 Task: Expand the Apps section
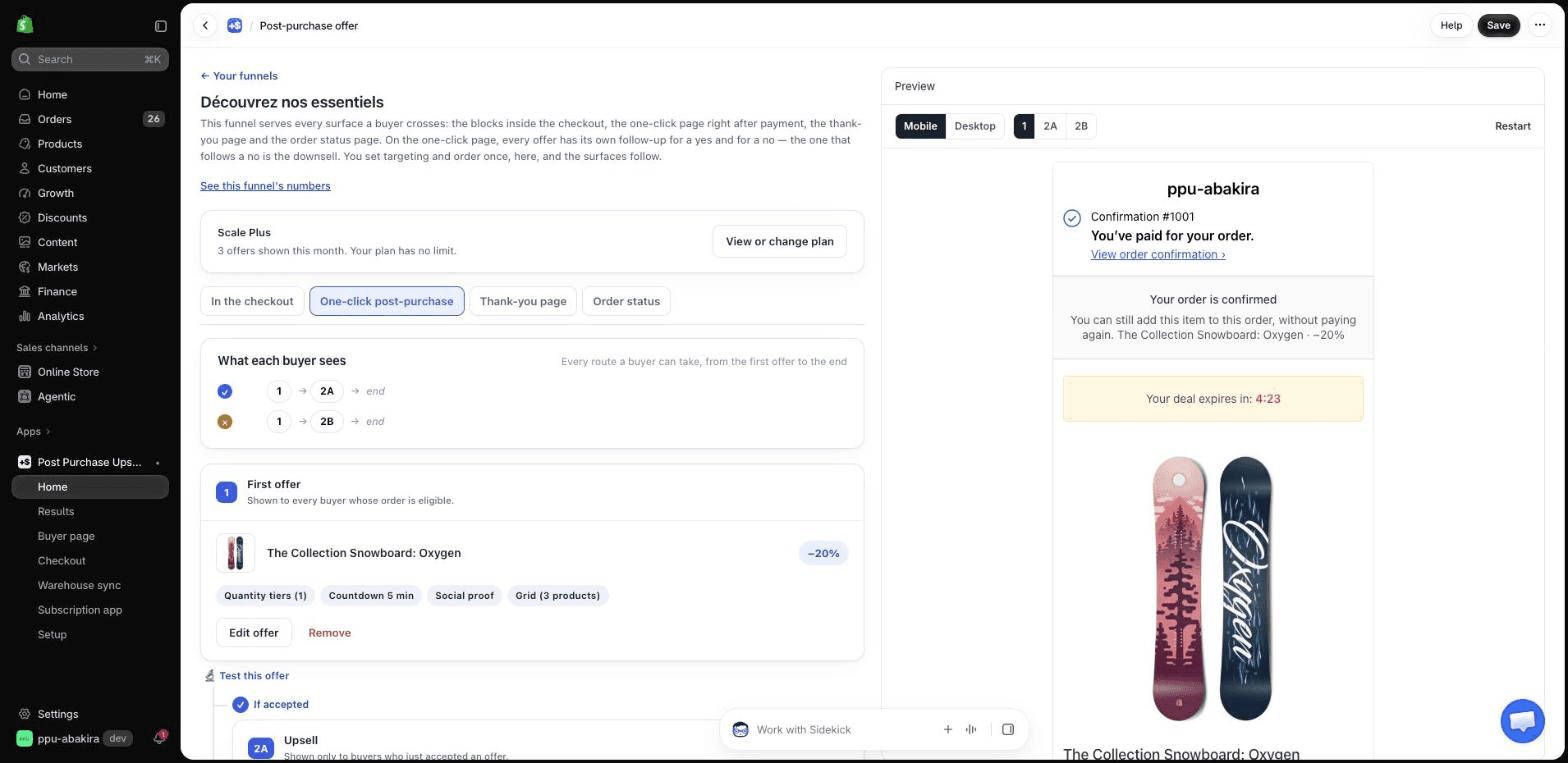pos(33,432)
